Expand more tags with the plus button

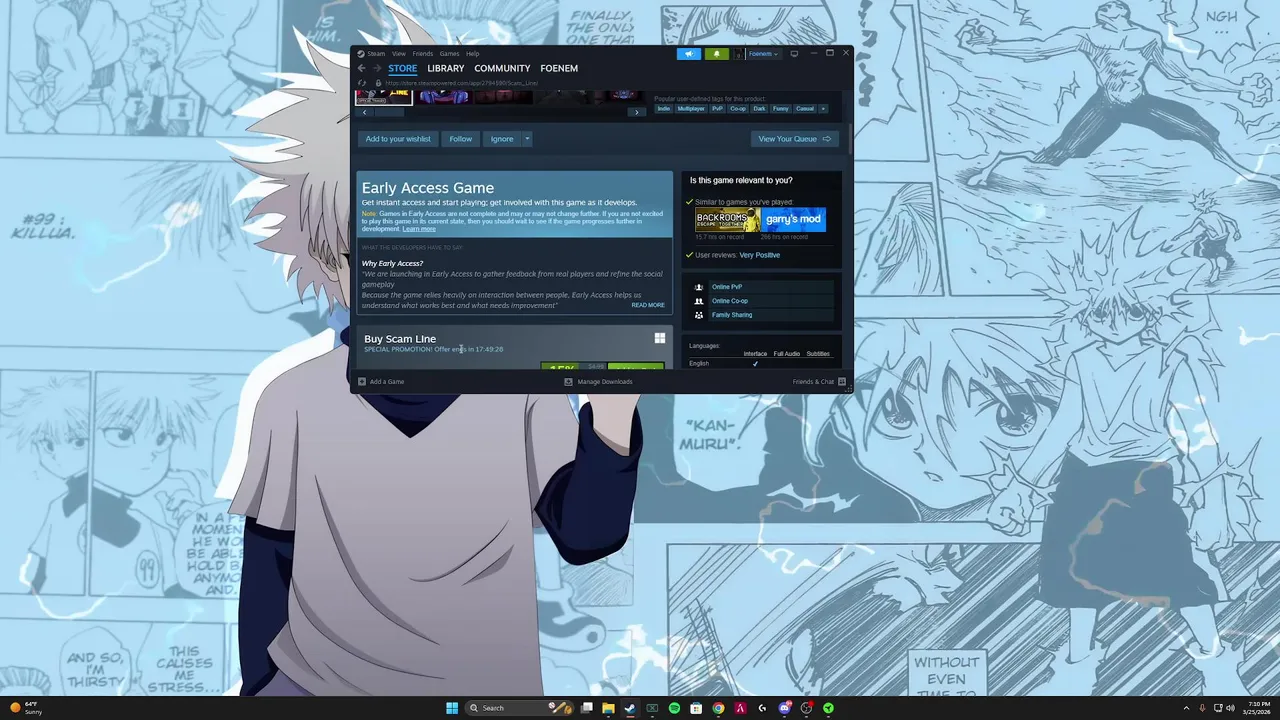click(x=823, y=109)
